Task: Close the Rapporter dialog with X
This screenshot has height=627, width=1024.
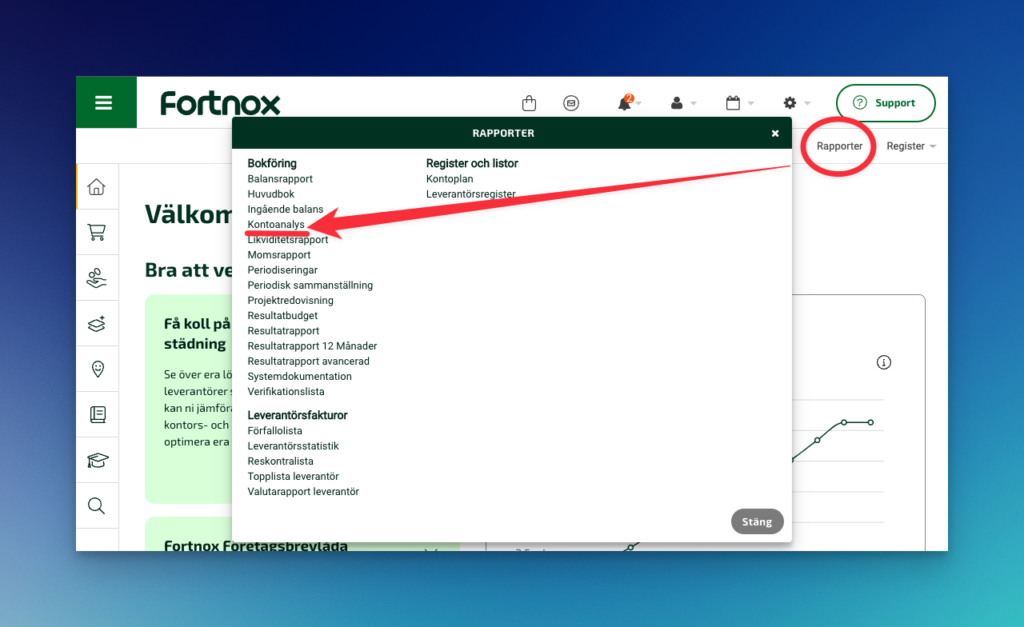Action: (775, 133)
